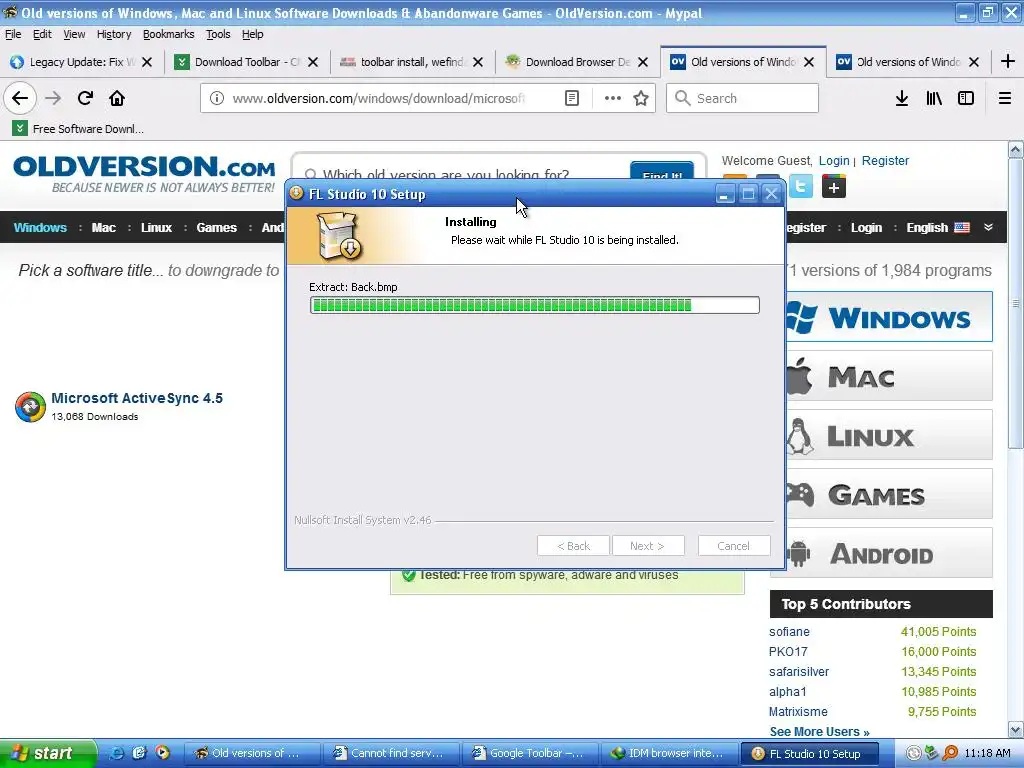
Task: Click the large Linux platform button
Action: tap(889, 434)
